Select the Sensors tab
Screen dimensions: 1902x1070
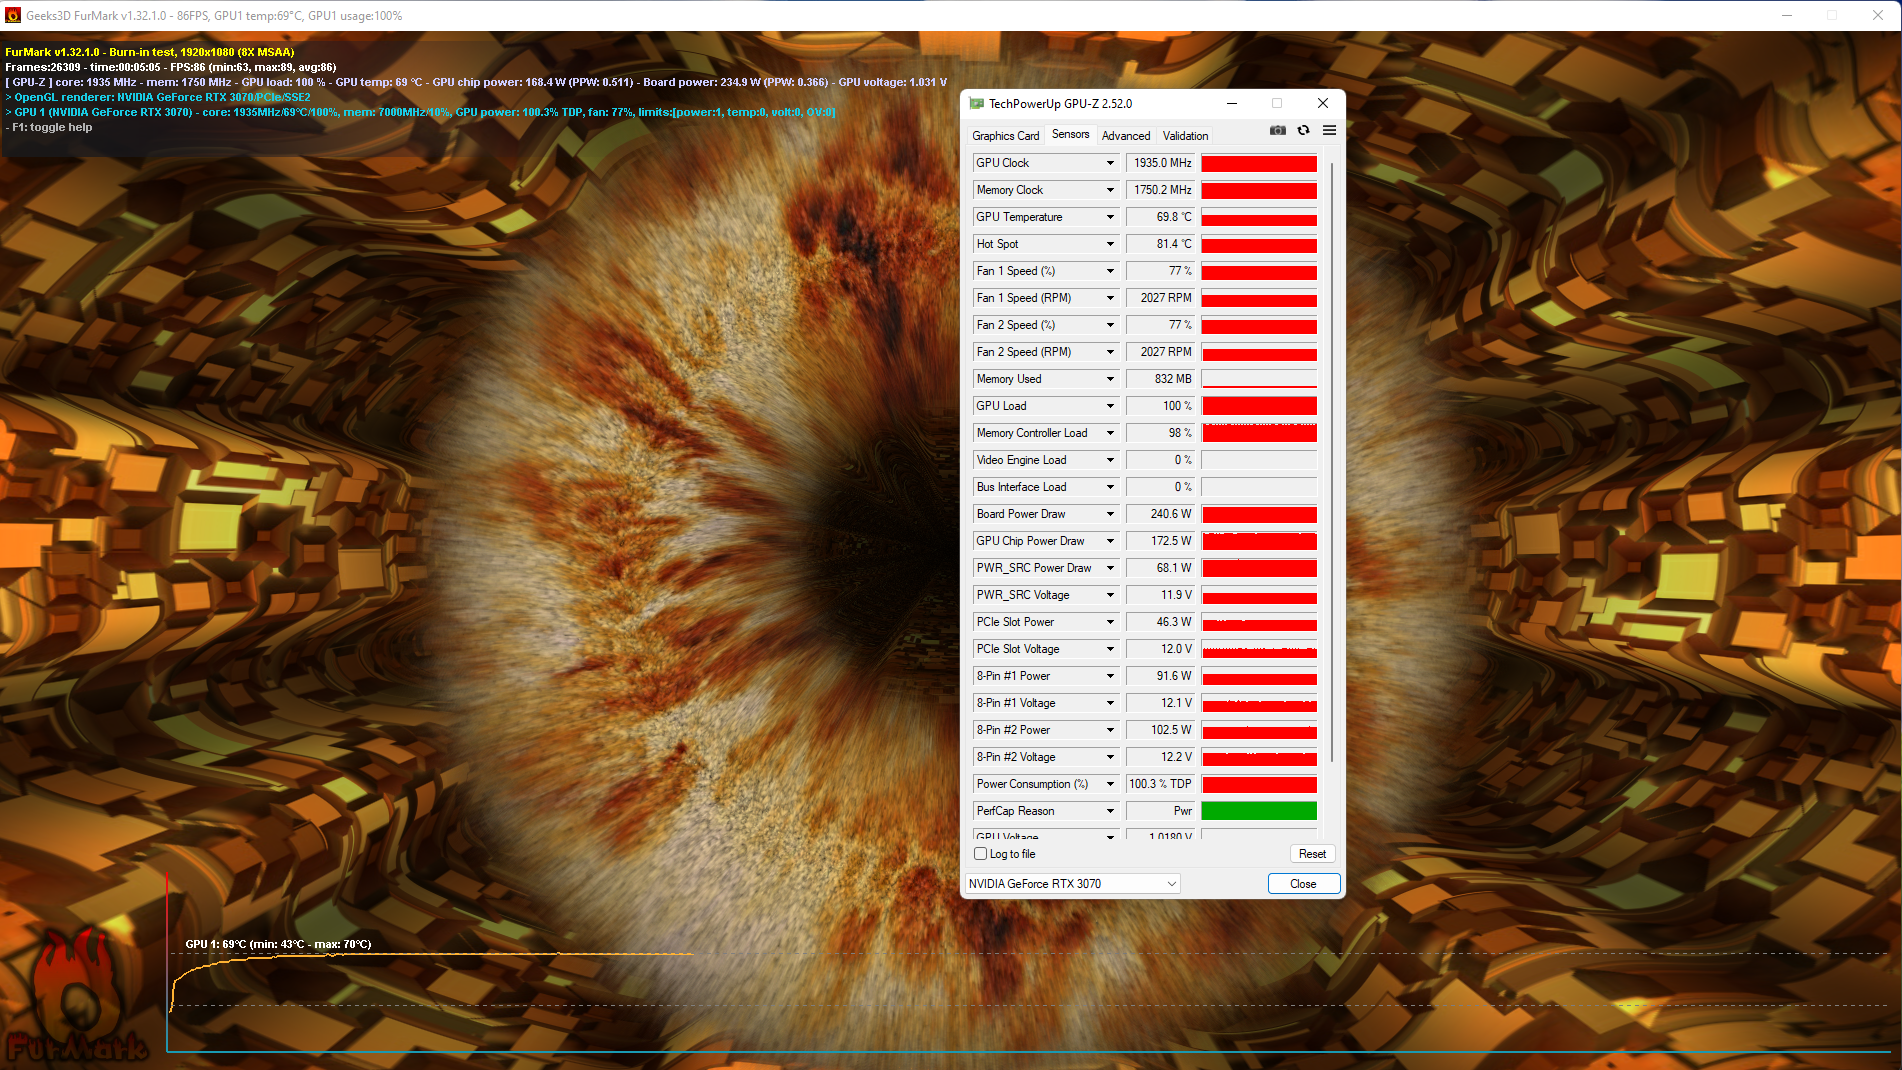(1070, 134)
